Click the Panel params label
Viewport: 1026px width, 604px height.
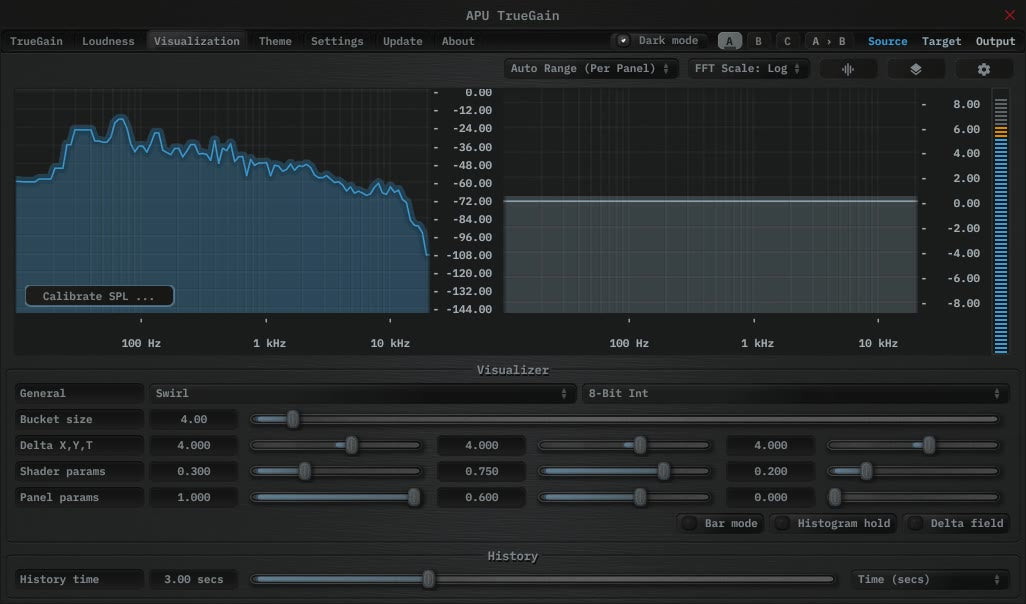tap(79, 497)
